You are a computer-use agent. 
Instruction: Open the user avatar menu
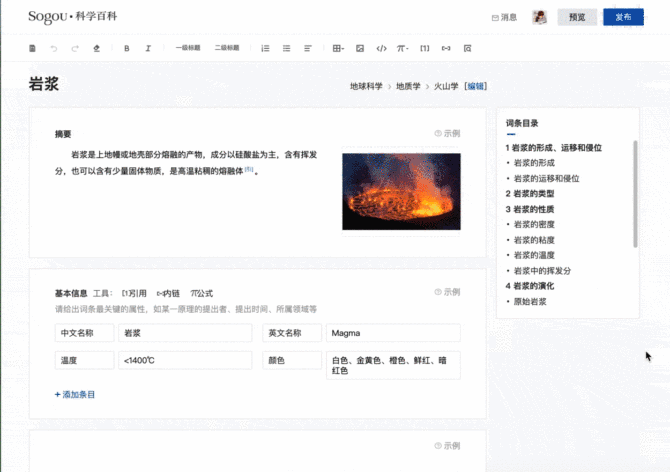click(539, 17)
